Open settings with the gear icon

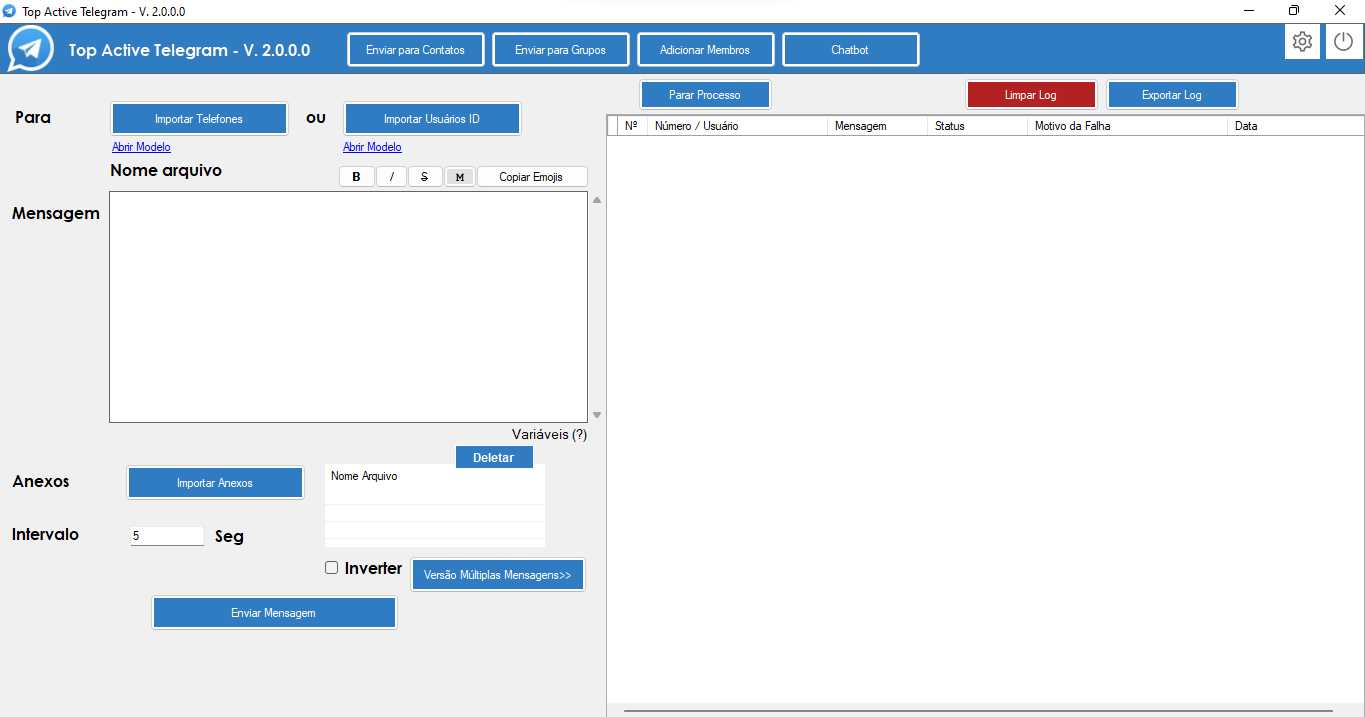tap(1302, 42)
